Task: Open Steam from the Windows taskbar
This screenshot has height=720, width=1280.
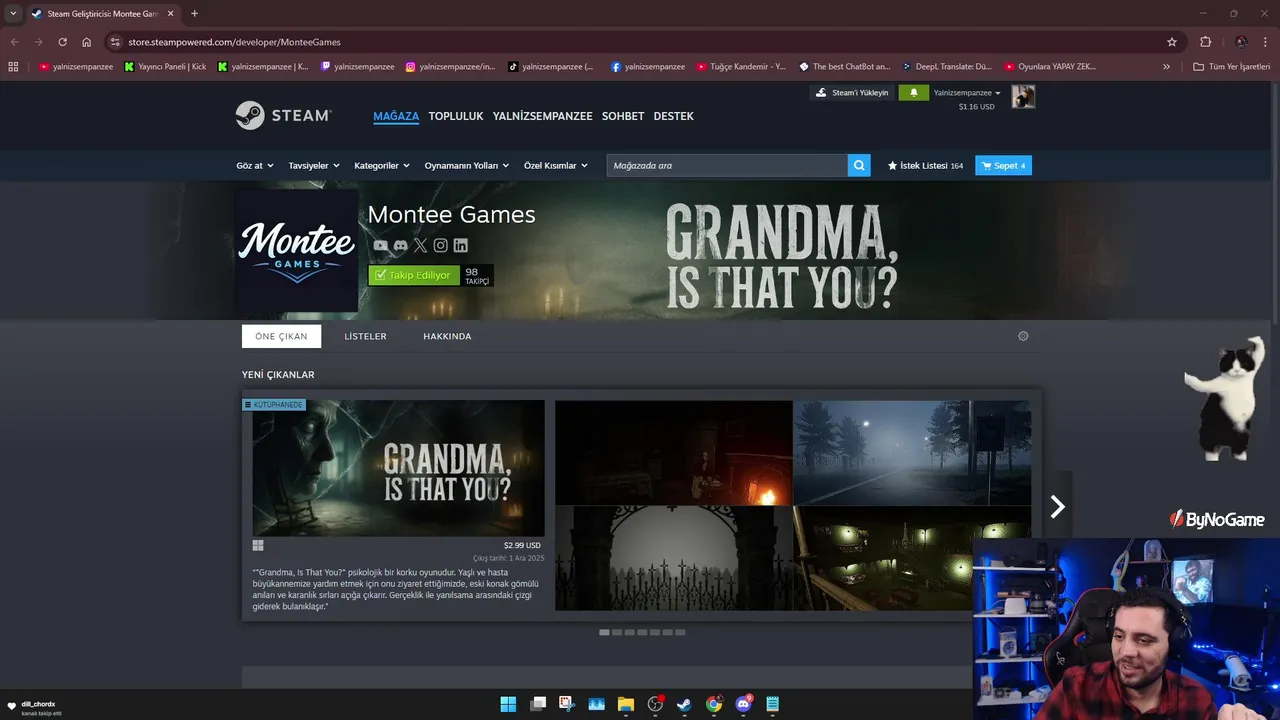Action: [684, 704]
